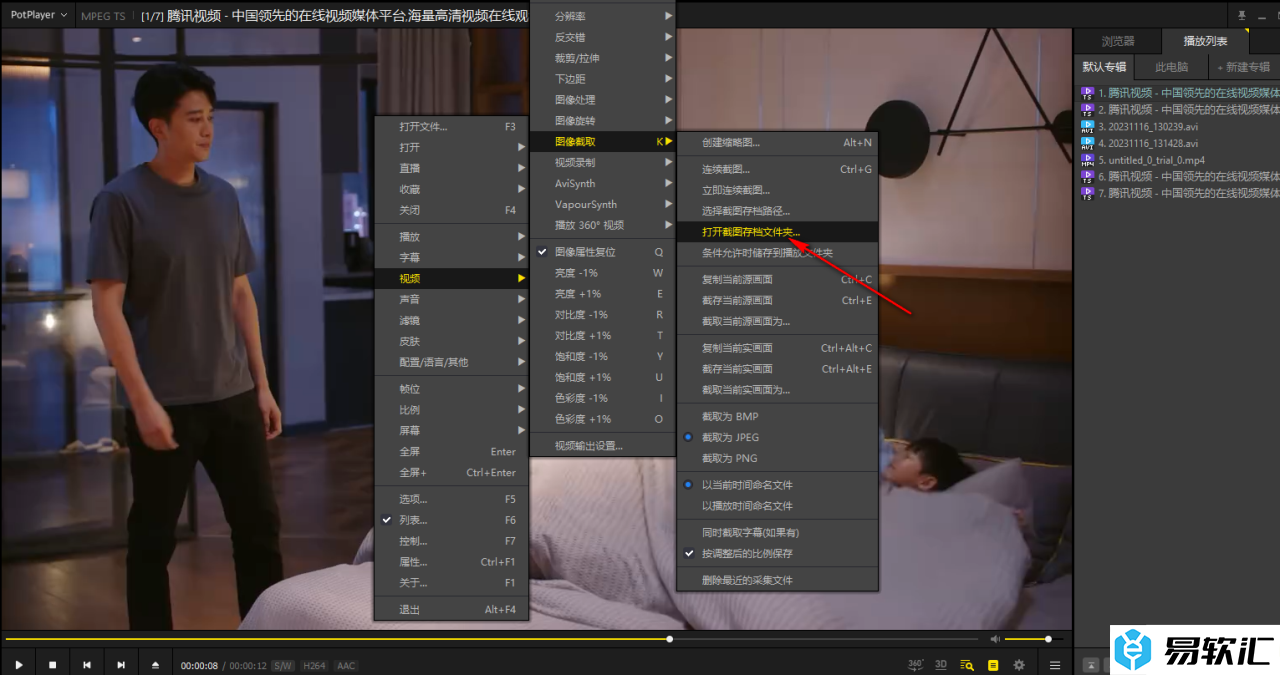Expand the 直播 submenu
The height and width of the screenshot is (675, 1280).
(451, 168)
